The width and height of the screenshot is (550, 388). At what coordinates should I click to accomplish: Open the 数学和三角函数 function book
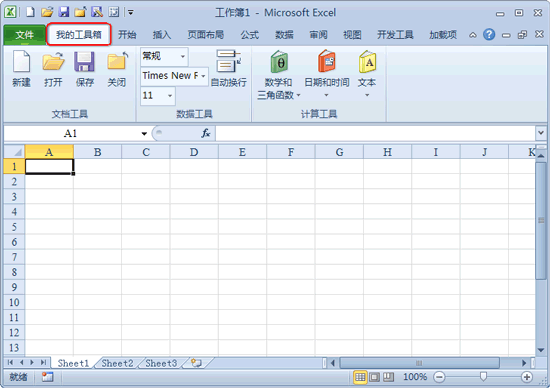point(279,75)
